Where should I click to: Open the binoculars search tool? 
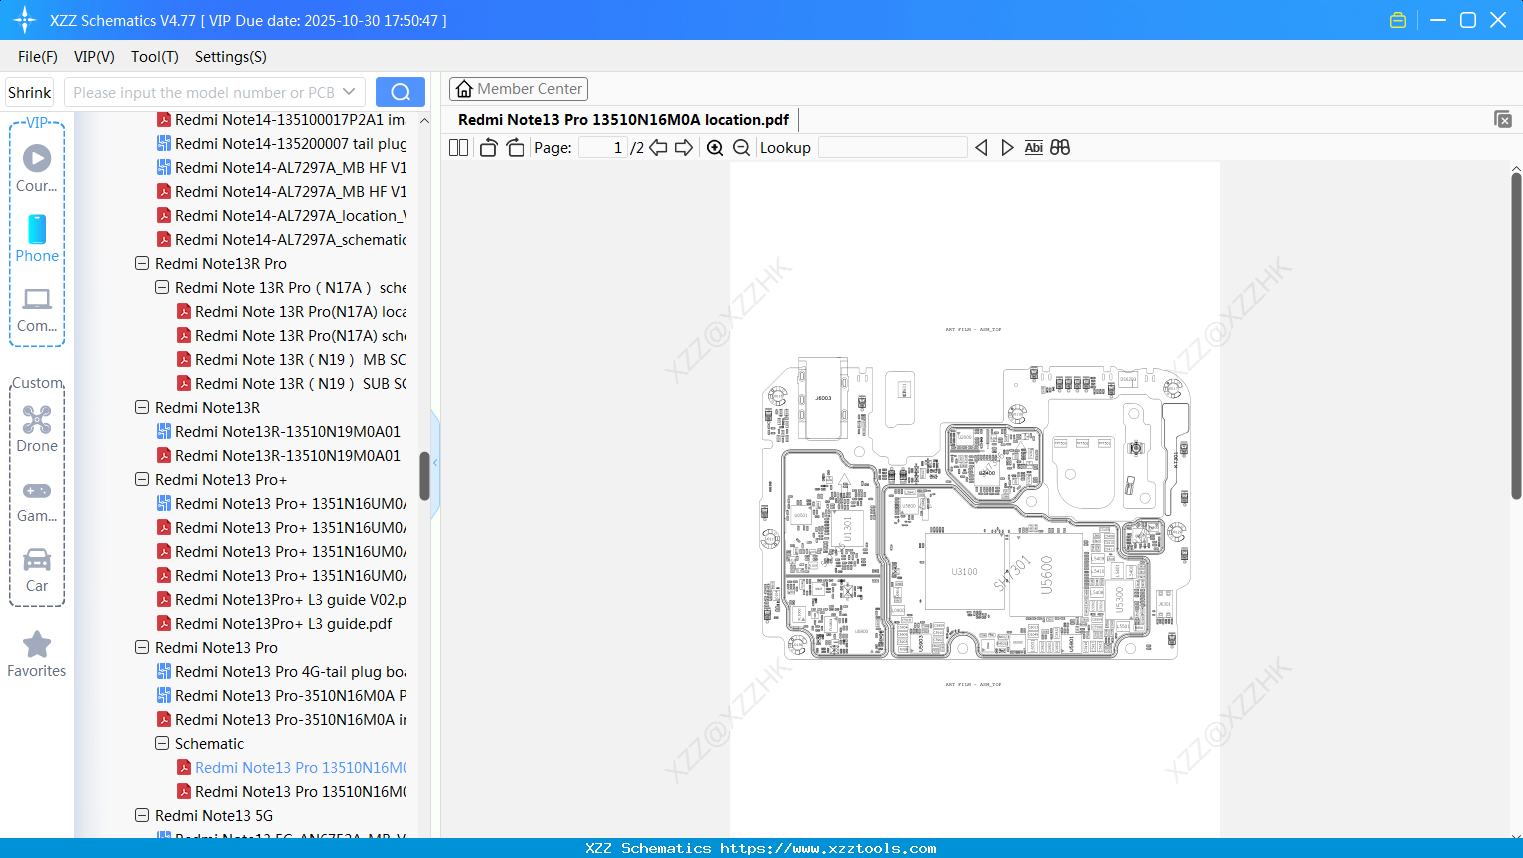click(1060, 147)
